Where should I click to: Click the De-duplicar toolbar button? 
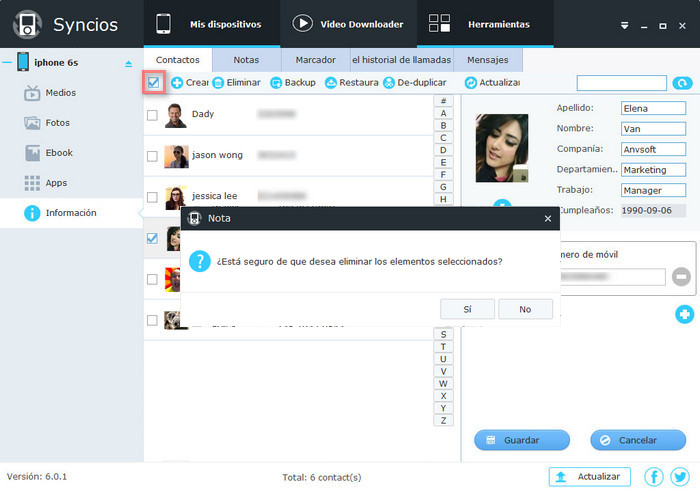click(x=415, y=83)
